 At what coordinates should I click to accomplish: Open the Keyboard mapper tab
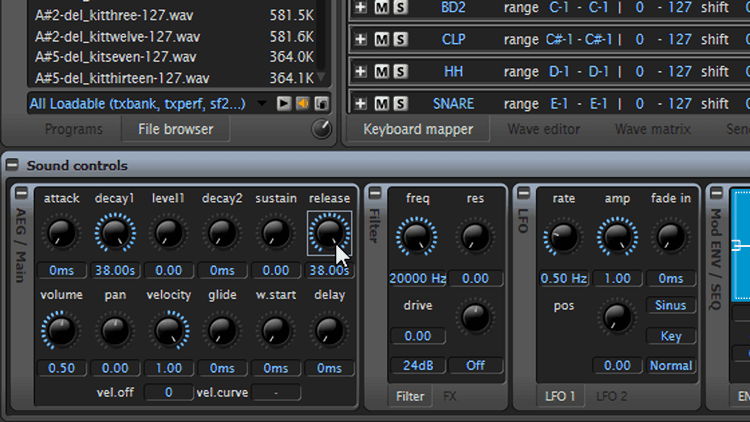(418, 129)
